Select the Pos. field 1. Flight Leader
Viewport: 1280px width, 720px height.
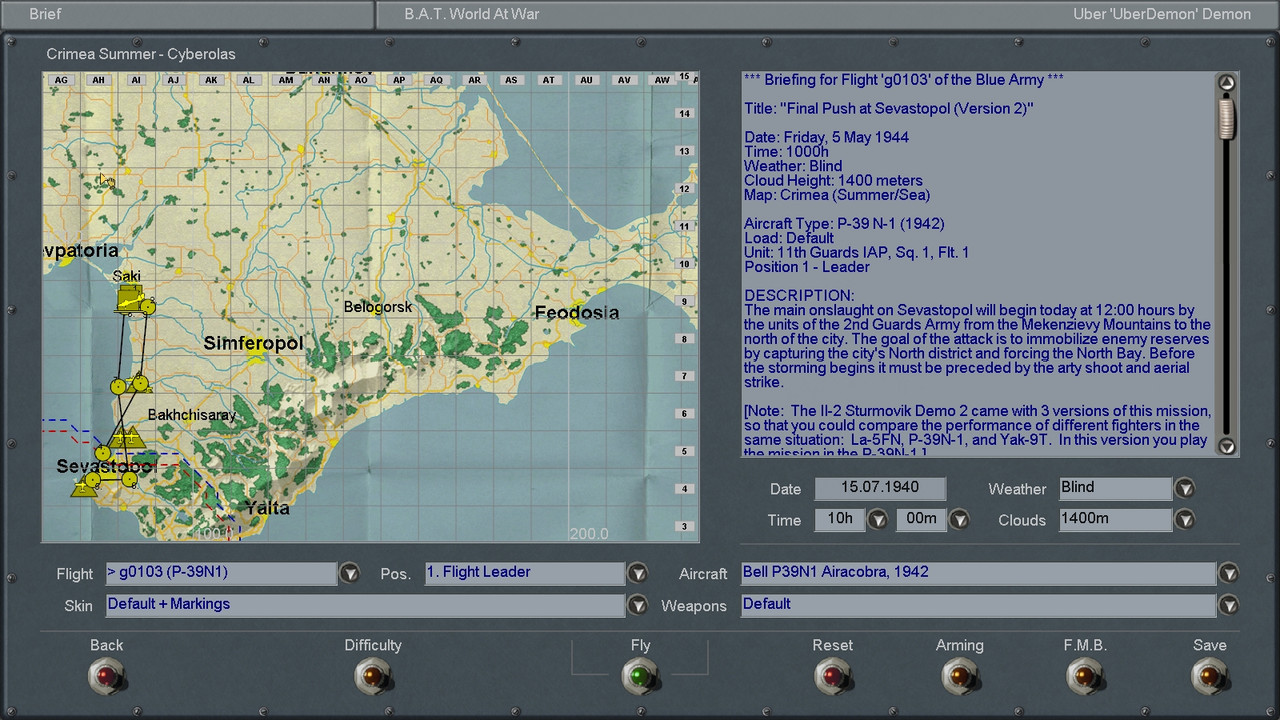click(525, 573)
